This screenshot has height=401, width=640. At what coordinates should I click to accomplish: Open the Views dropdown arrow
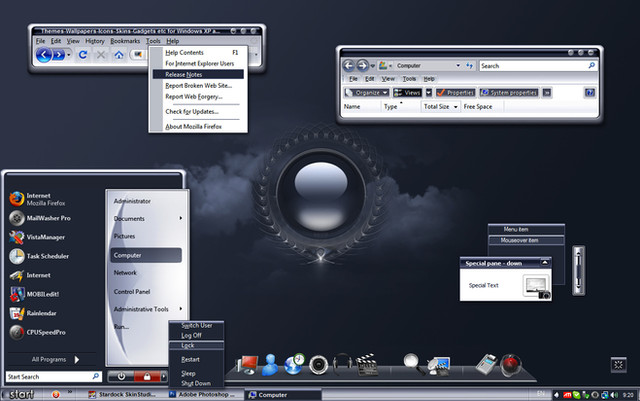[x=429, y=93]
